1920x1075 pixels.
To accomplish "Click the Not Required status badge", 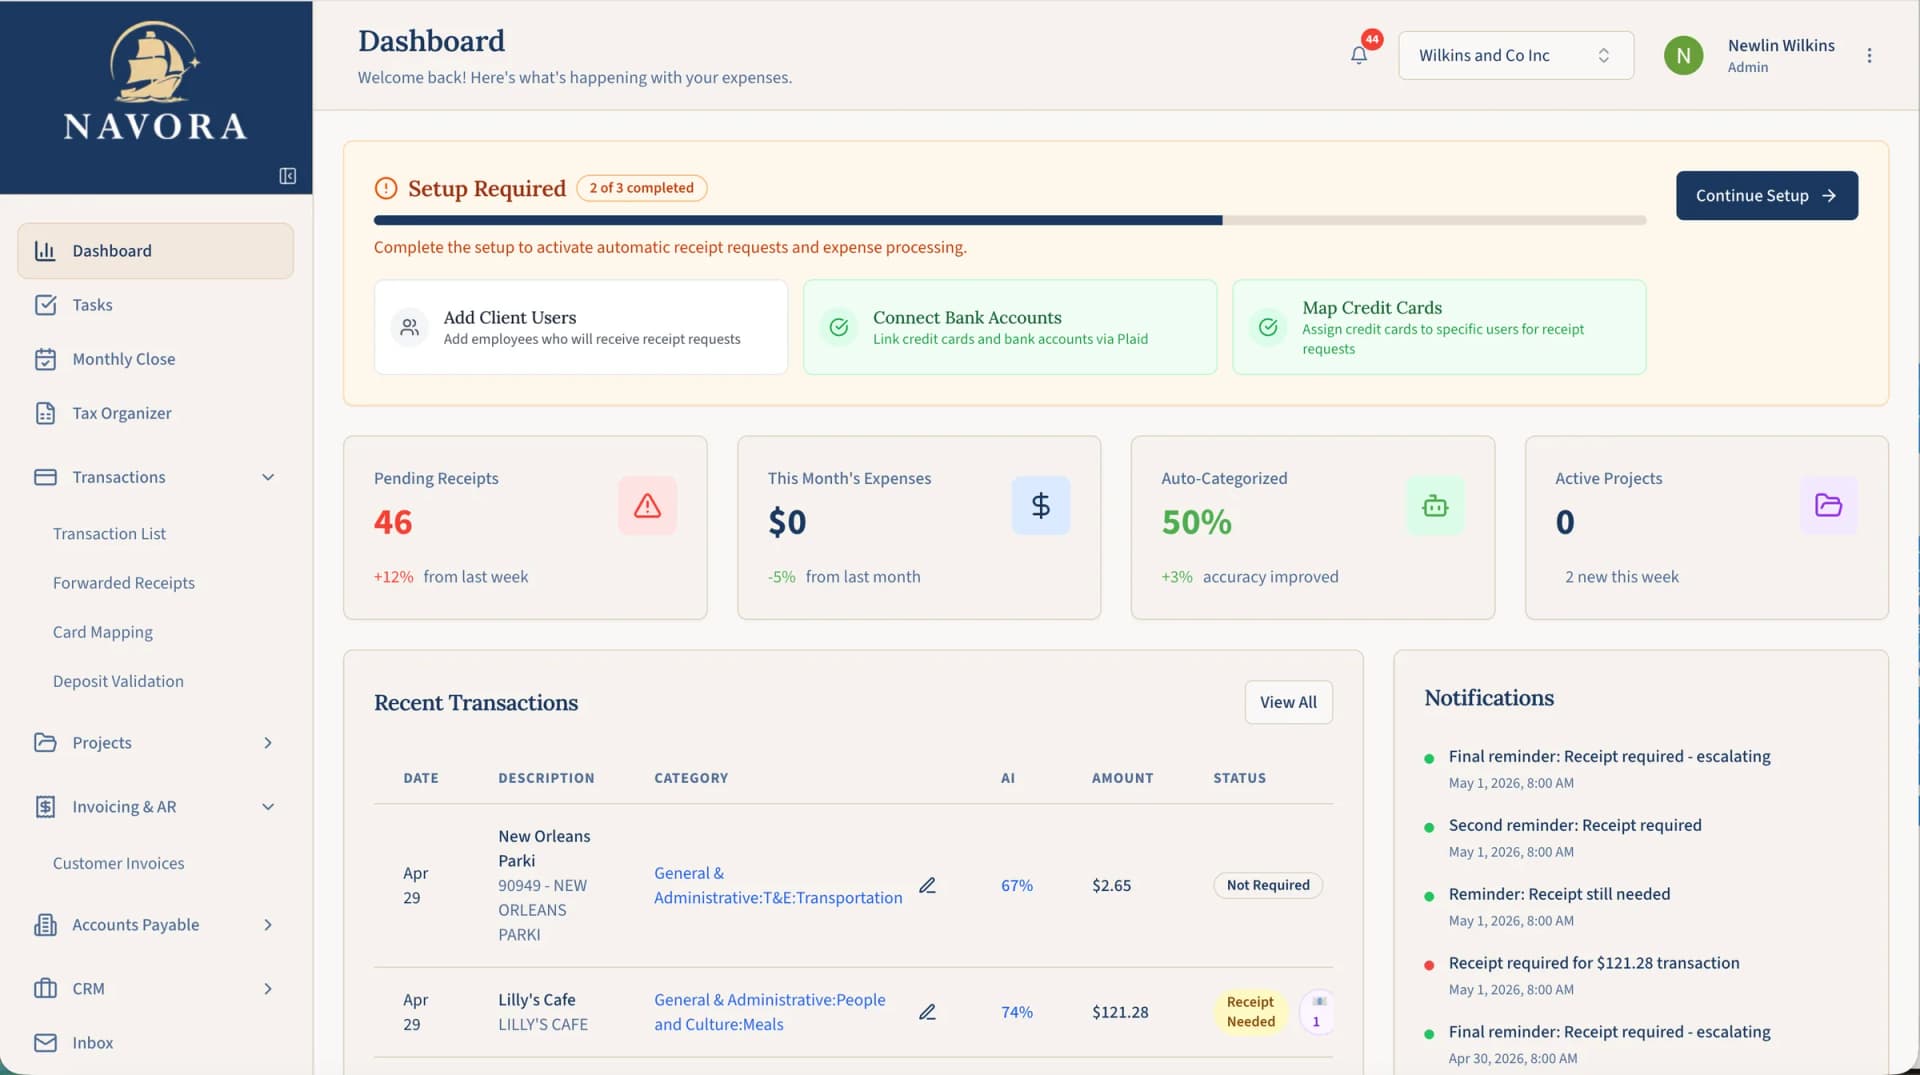I will [1267, 885].
